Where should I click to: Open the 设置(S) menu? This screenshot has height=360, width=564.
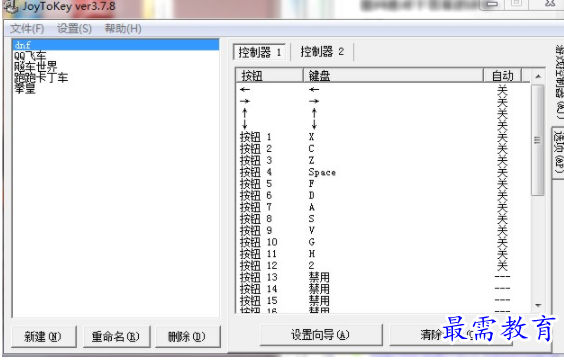click(74, 28)
